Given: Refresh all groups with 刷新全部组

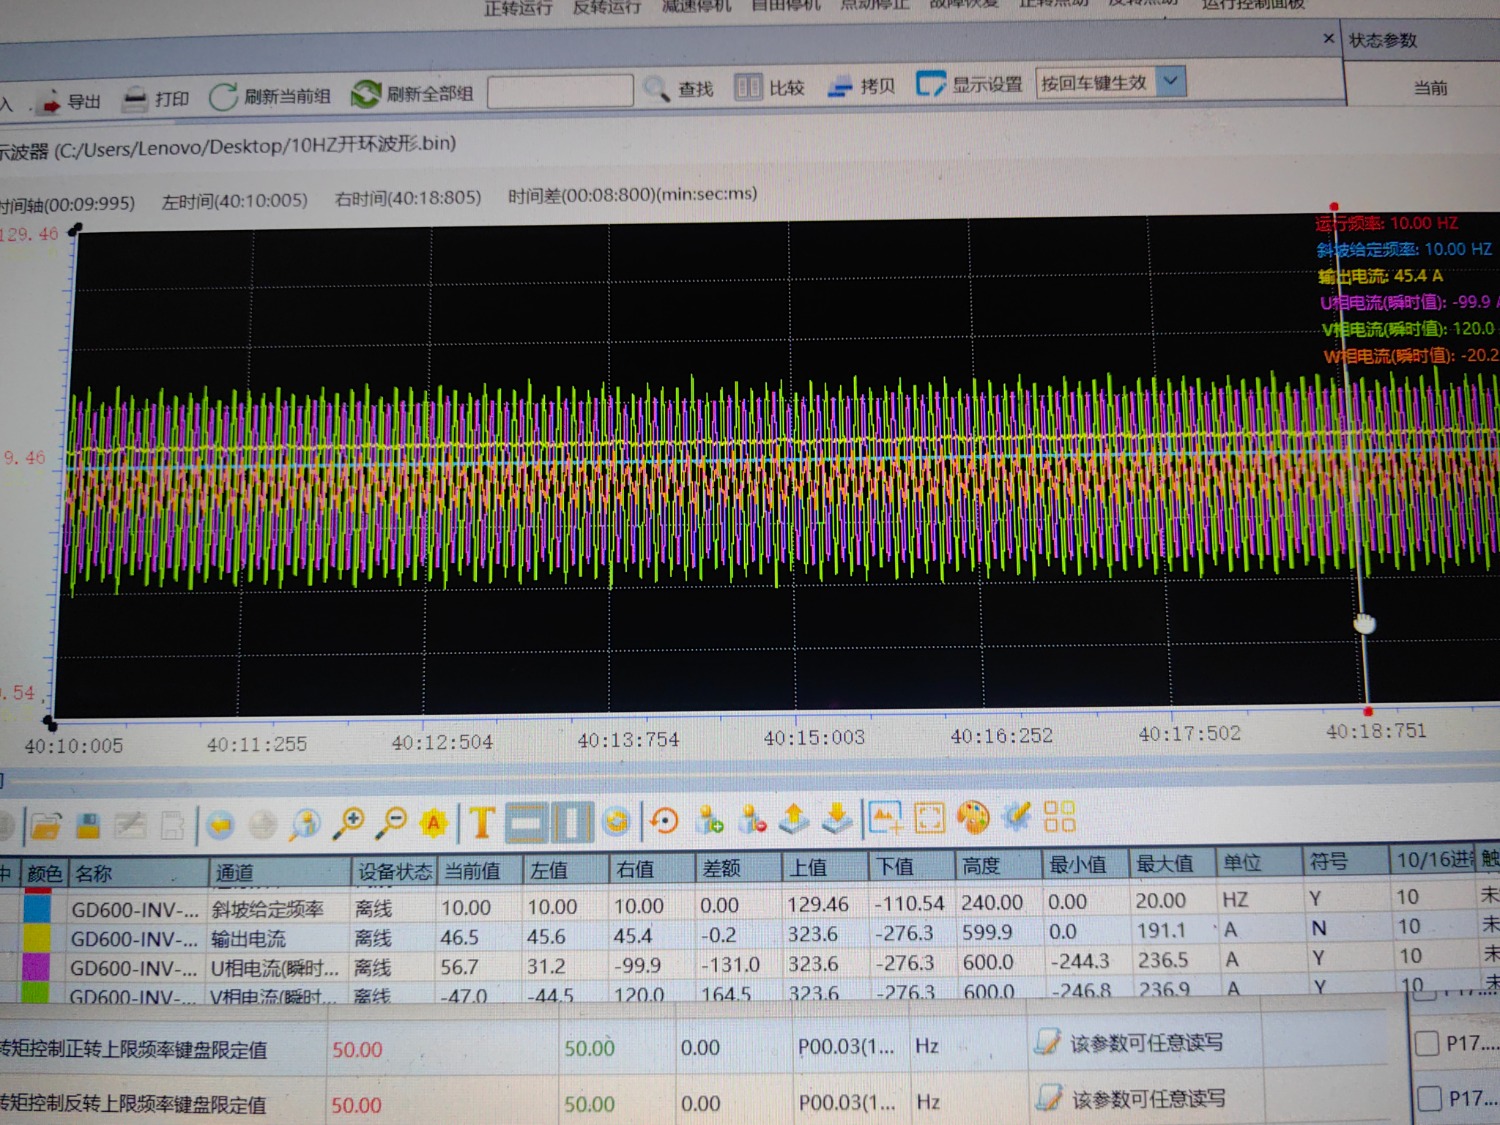Looking at the screenshot, I should [412, 94].
